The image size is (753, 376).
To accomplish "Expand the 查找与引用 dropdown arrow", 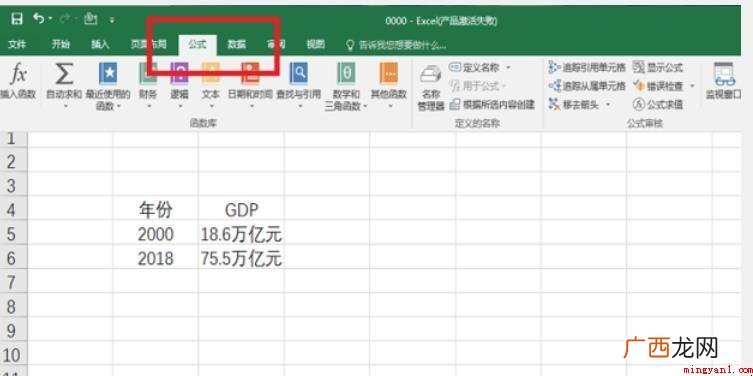I will (299, 106).
